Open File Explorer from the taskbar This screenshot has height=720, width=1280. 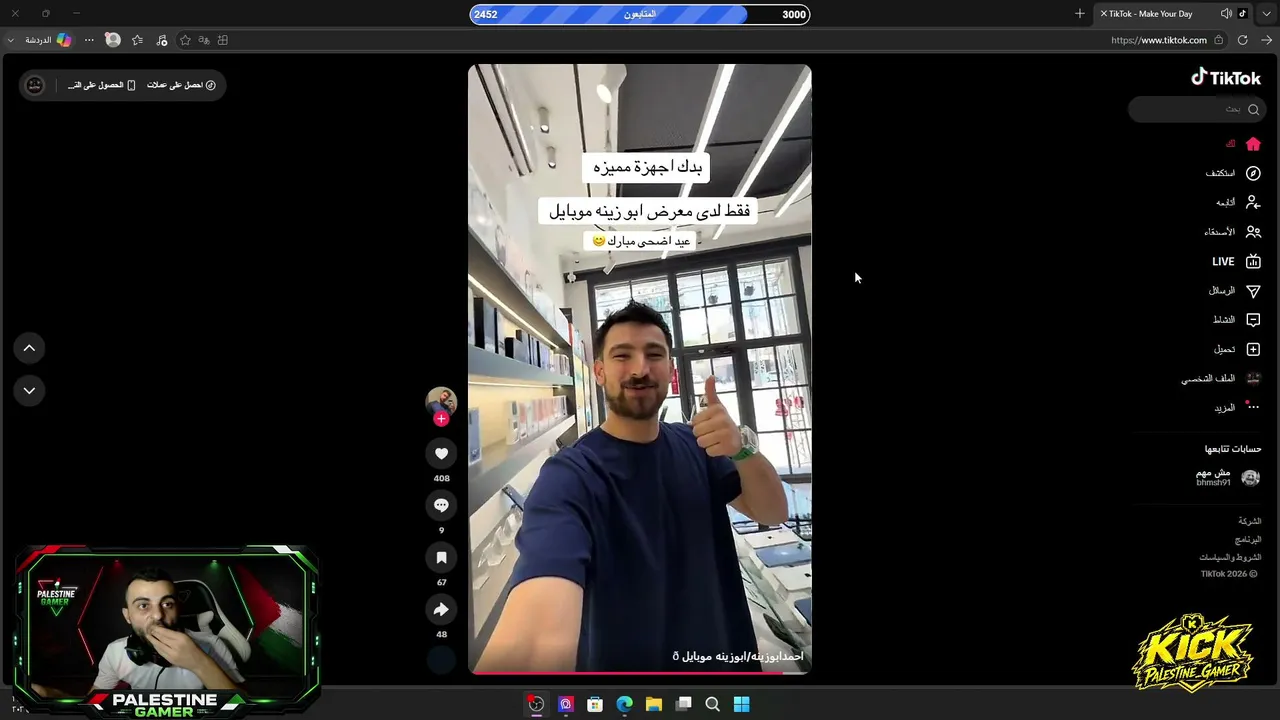click(x=654, y=704)
